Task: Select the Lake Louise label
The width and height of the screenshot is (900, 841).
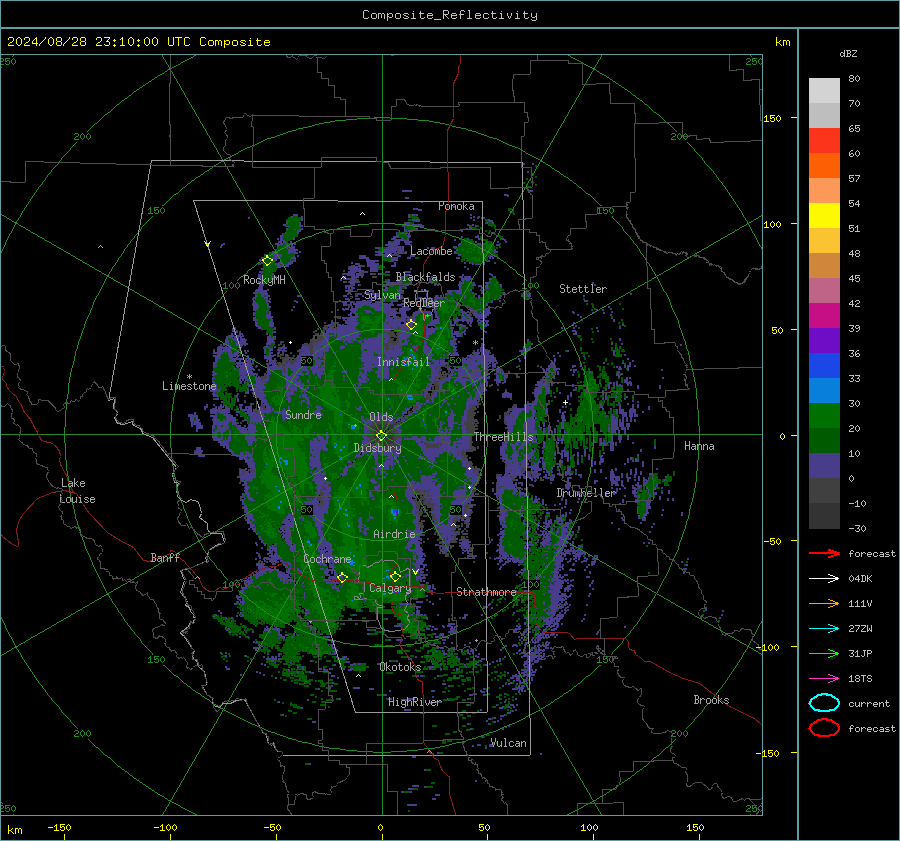Action: tap(77, 491)
